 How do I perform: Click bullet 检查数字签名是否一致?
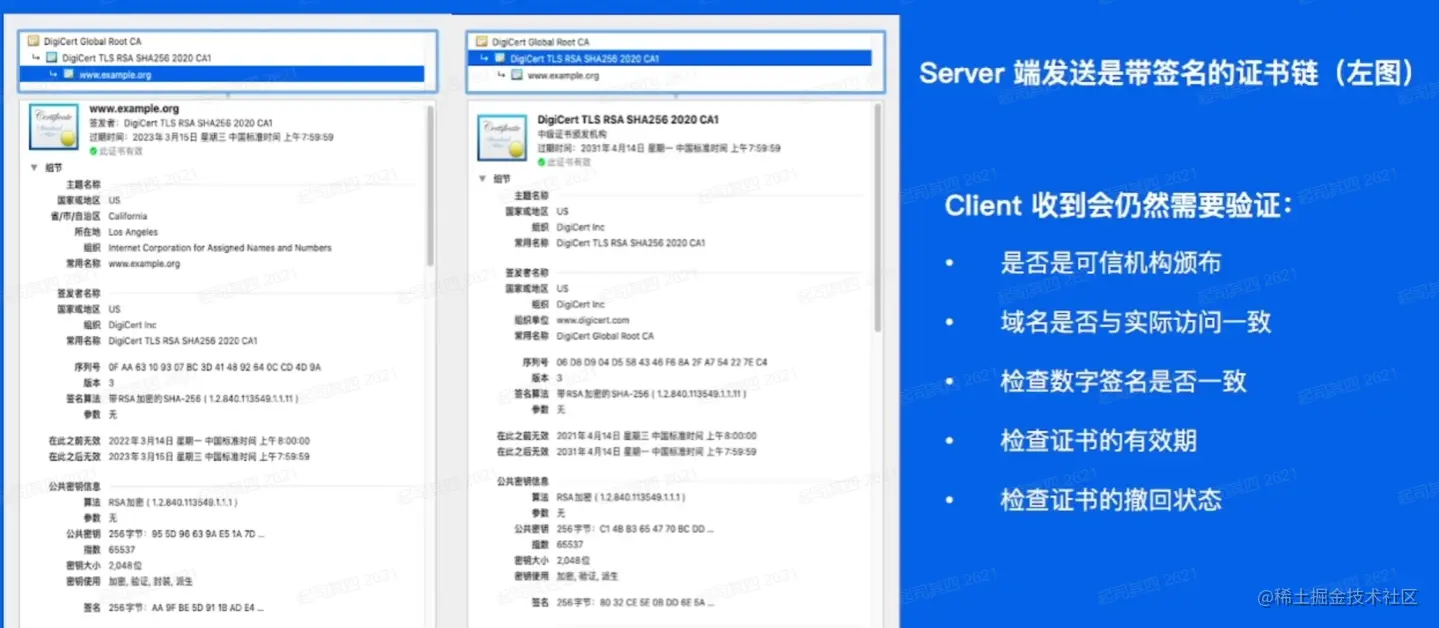1124,381
